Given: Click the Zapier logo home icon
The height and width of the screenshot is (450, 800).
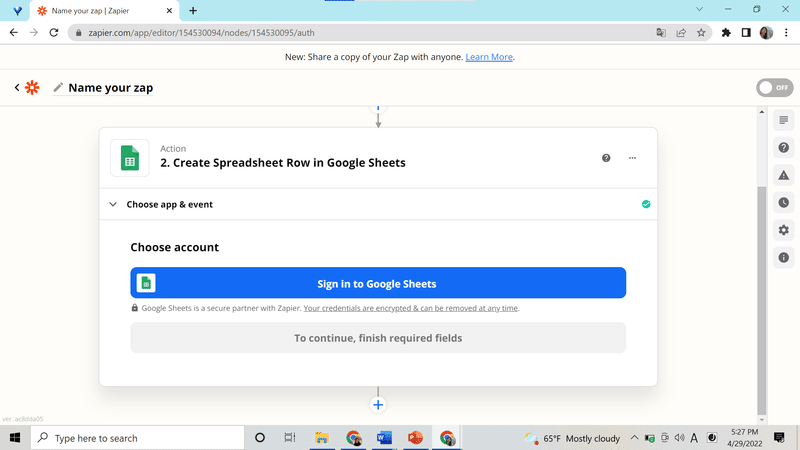Looking at the screenshot, I should pyautogui.click(x=32, y=88).
